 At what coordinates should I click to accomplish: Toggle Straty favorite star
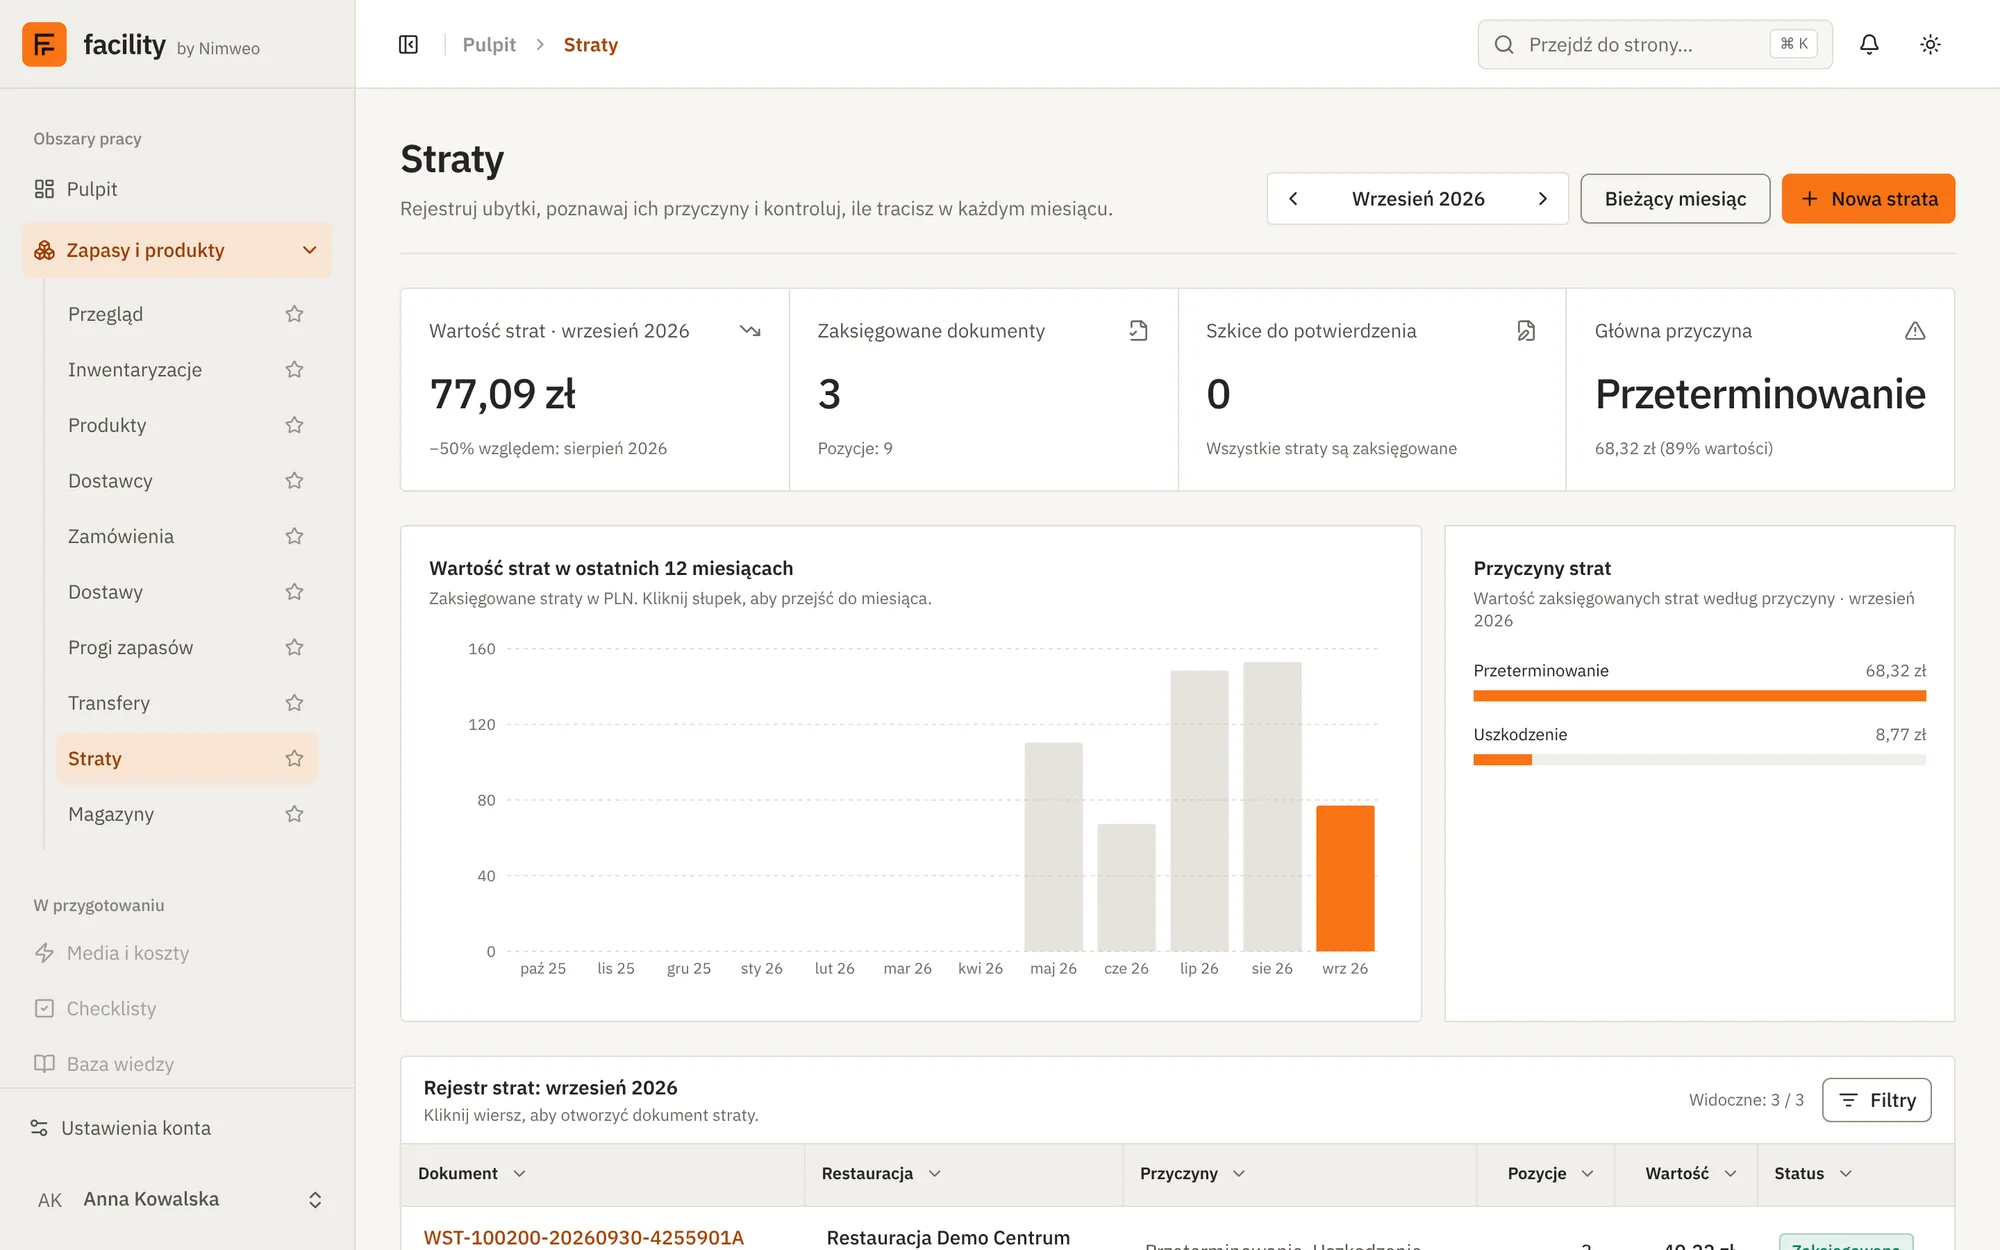tap(294, 759)
